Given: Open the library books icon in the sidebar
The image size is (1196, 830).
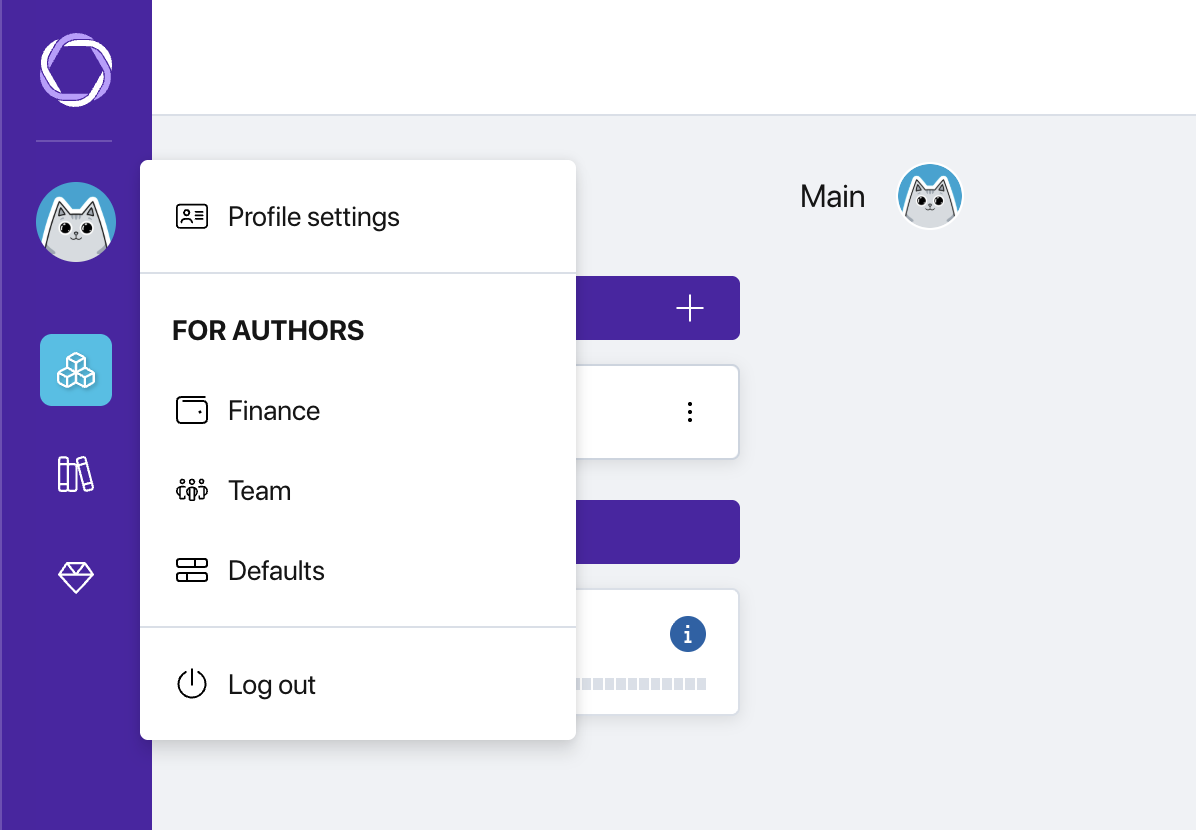Looking at the screenshot, I should (76, 474).
